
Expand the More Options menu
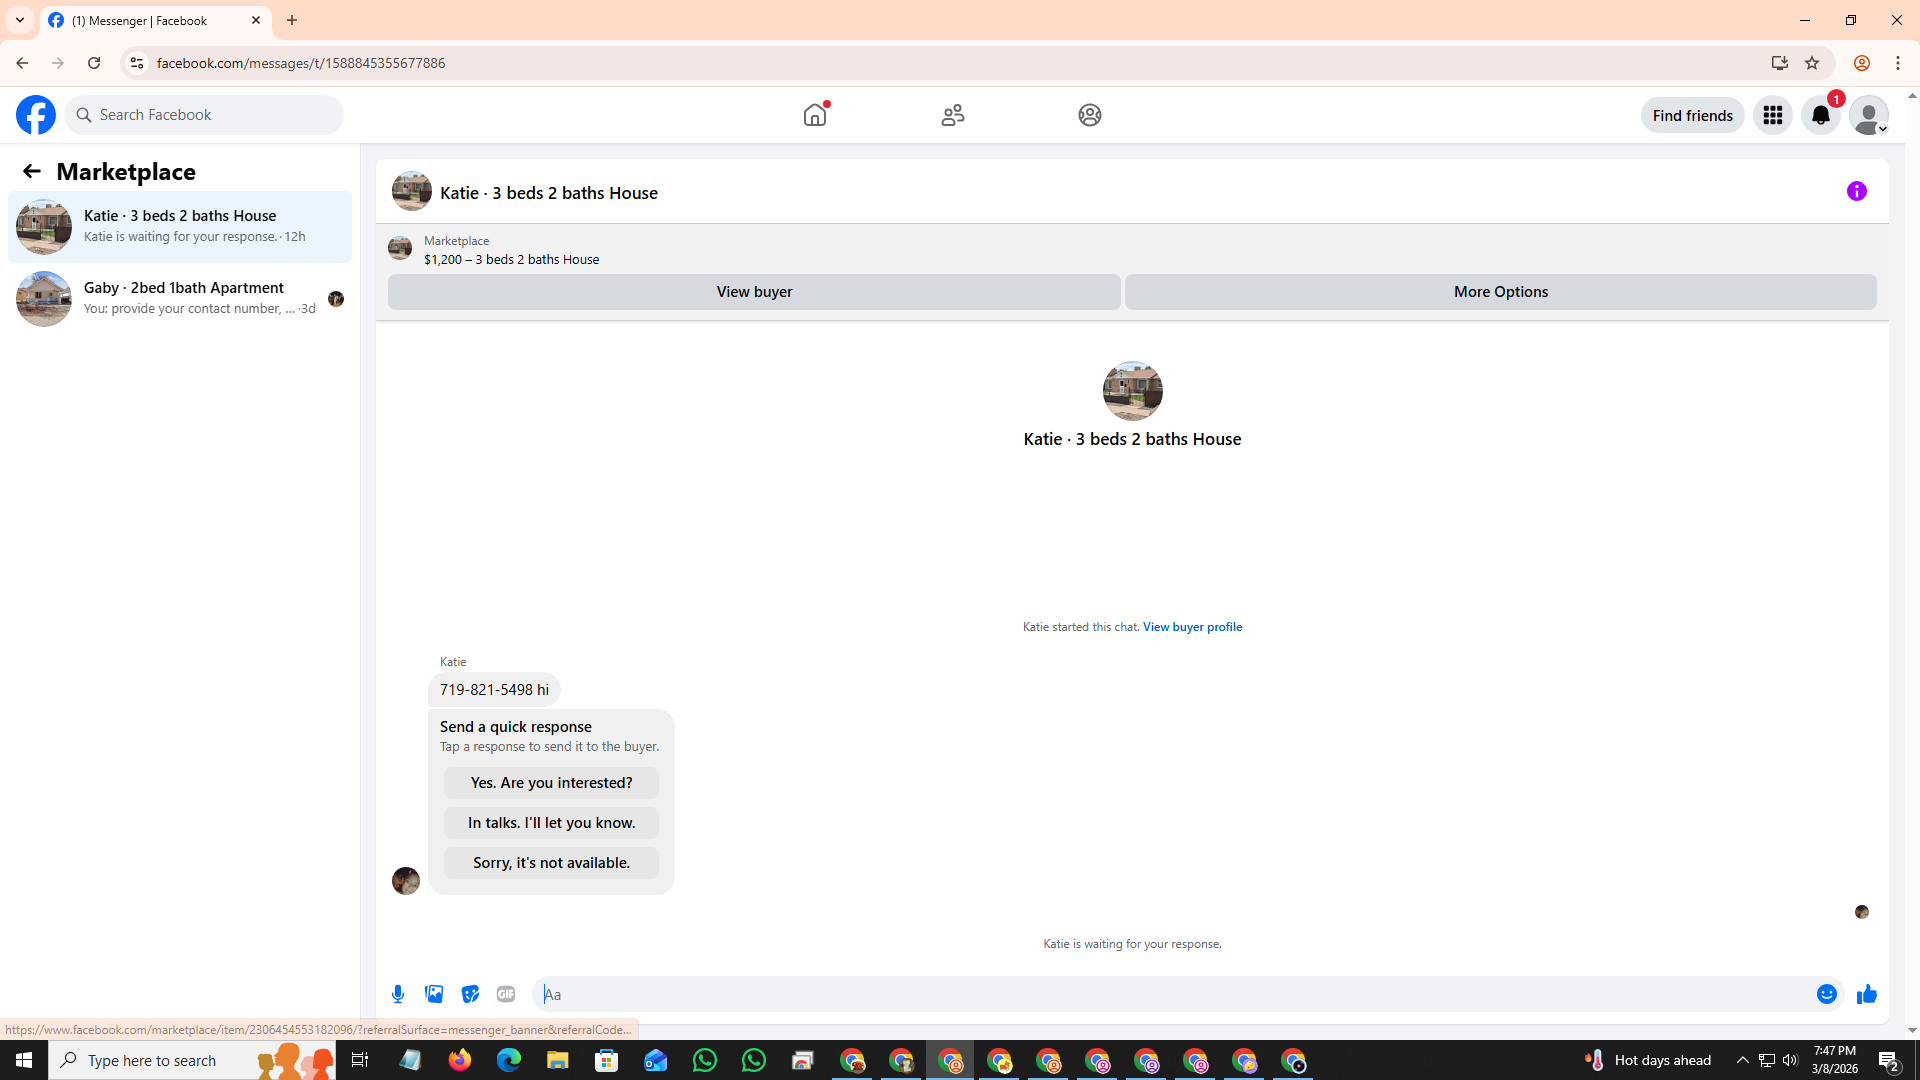pos(1500,292)
